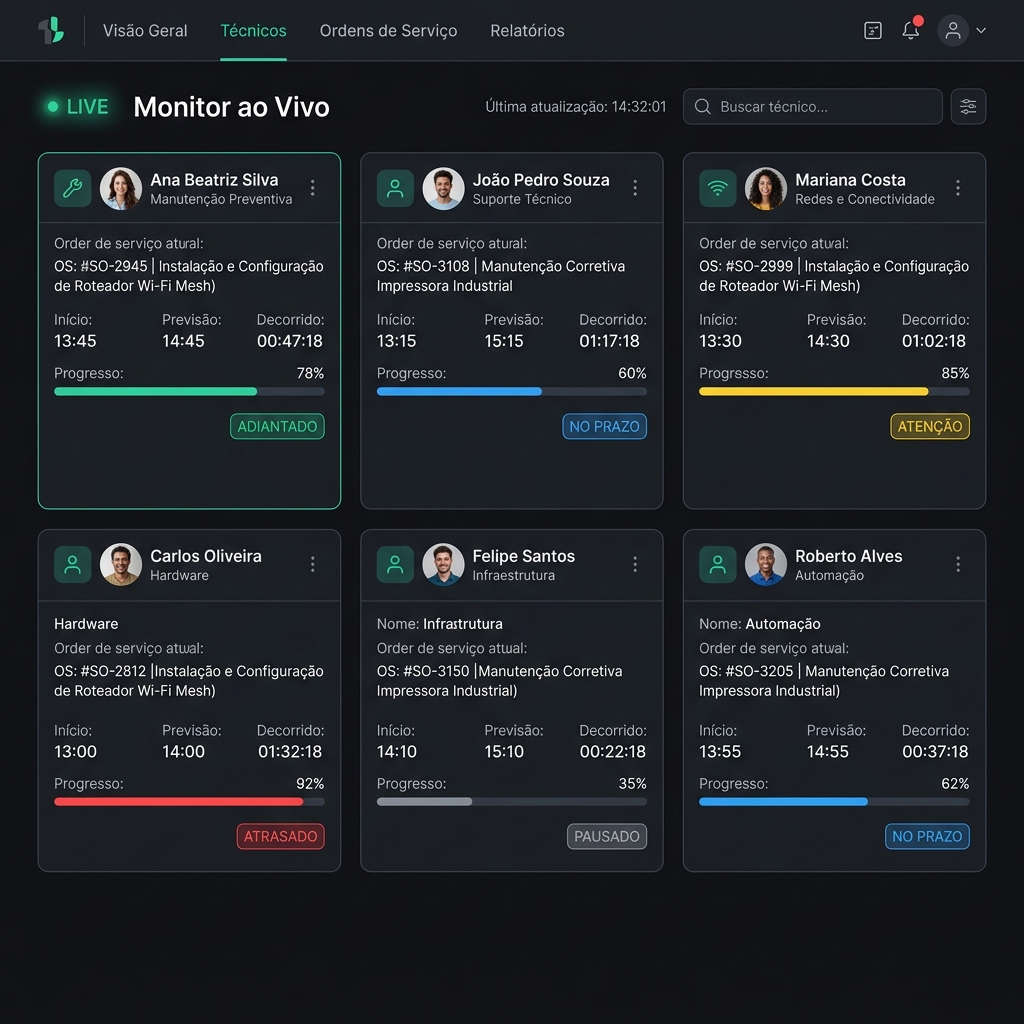Click the wrench icon on Ana Beatriz card
The height and width of the screenshot is (1024, 1024).
coord(72,188)
